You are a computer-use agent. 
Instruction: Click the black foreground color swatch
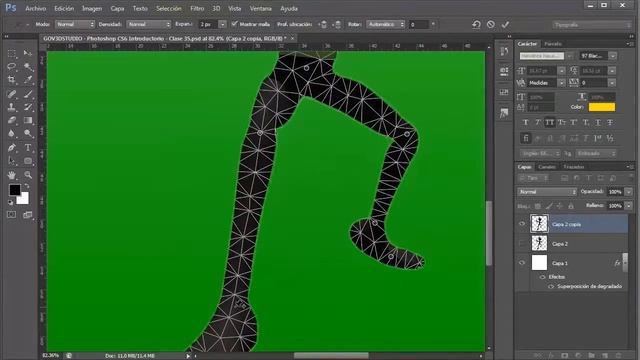[x=14, y=190]
